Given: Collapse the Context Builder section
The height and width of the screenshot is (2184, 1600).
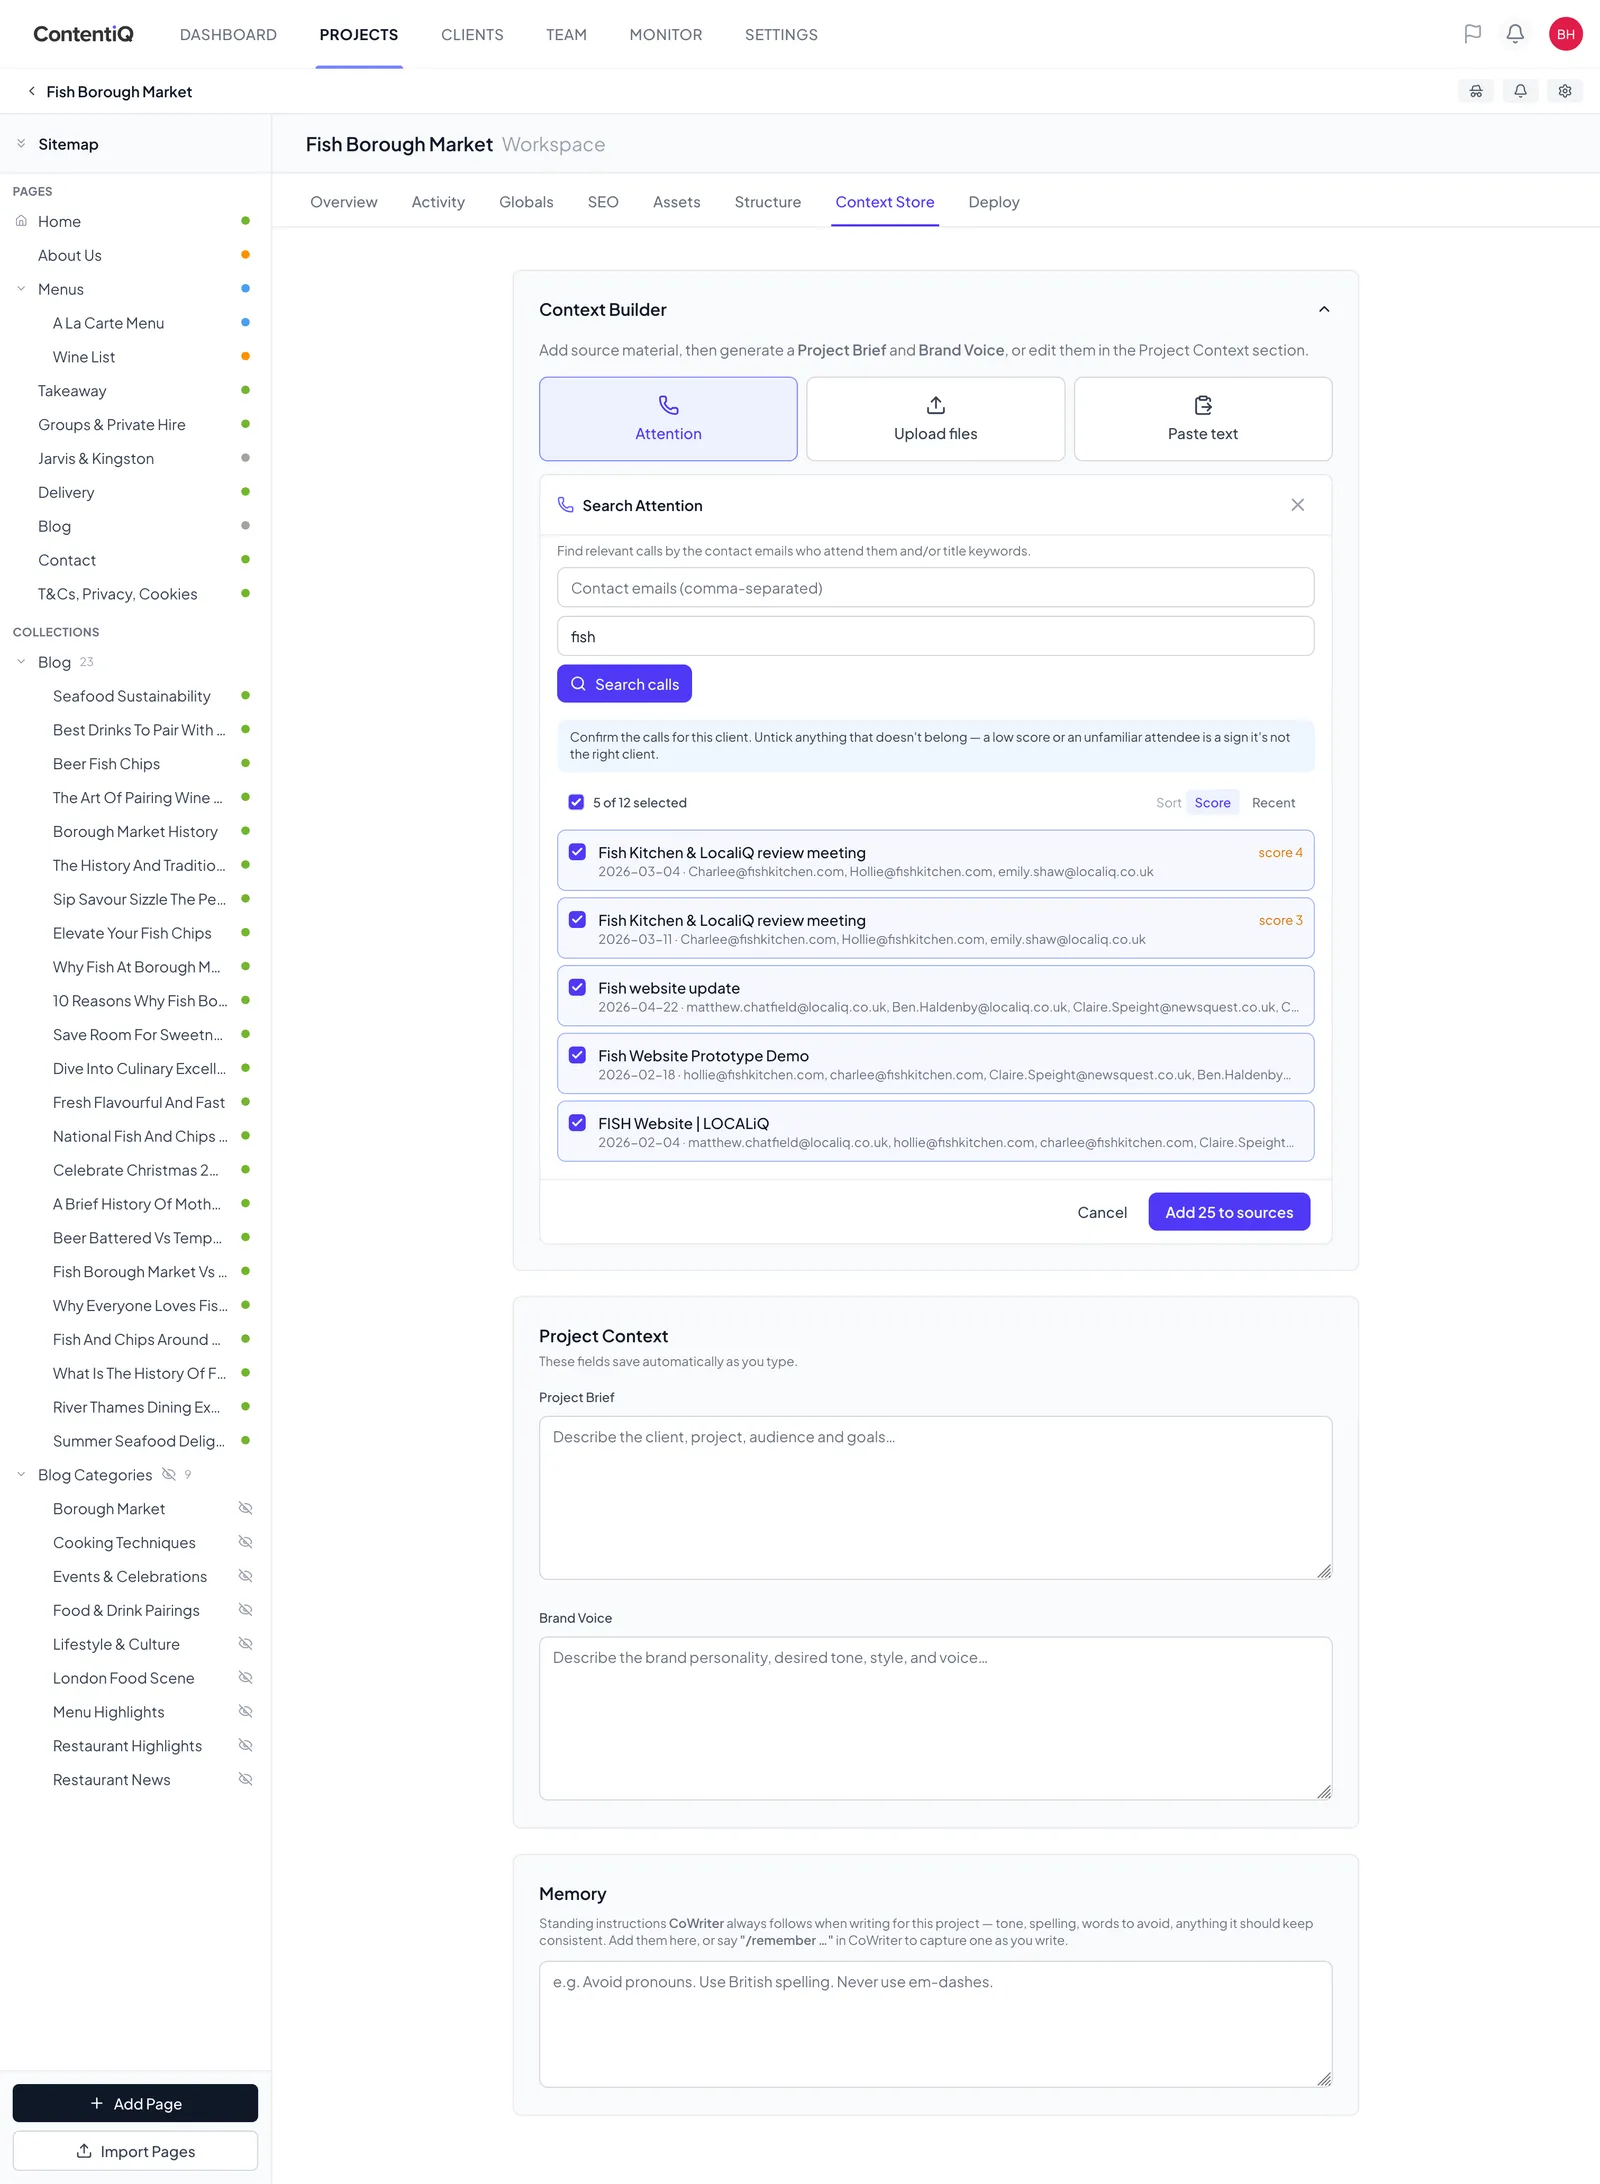Looking at the screenshot, I should pyautogui.click(x=1324, y=309).
